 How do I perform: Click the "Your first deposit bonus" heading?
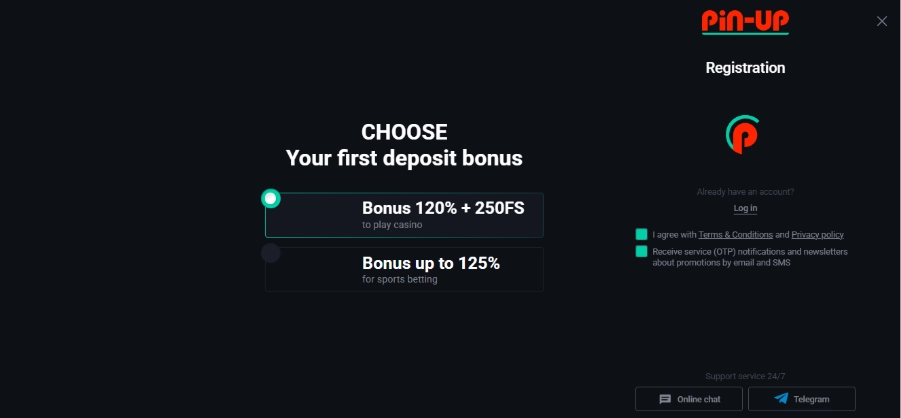[404, 158]
